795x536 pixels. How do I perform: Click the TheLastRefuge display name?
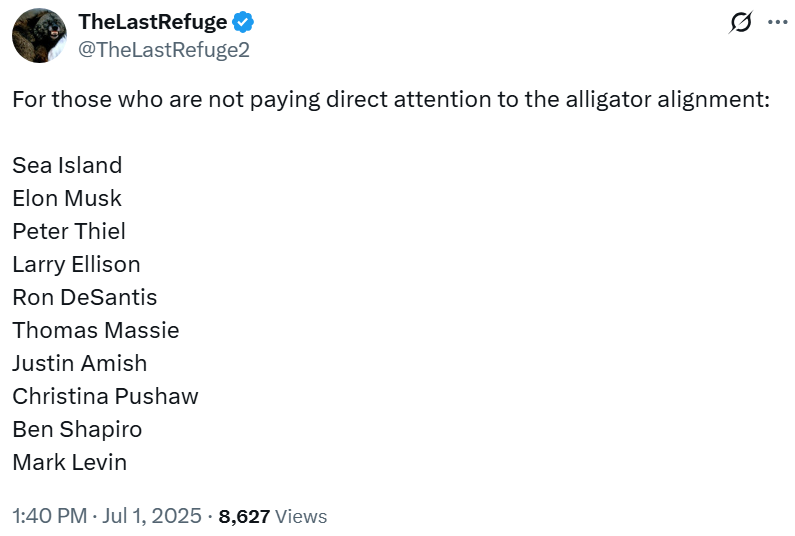152,23
